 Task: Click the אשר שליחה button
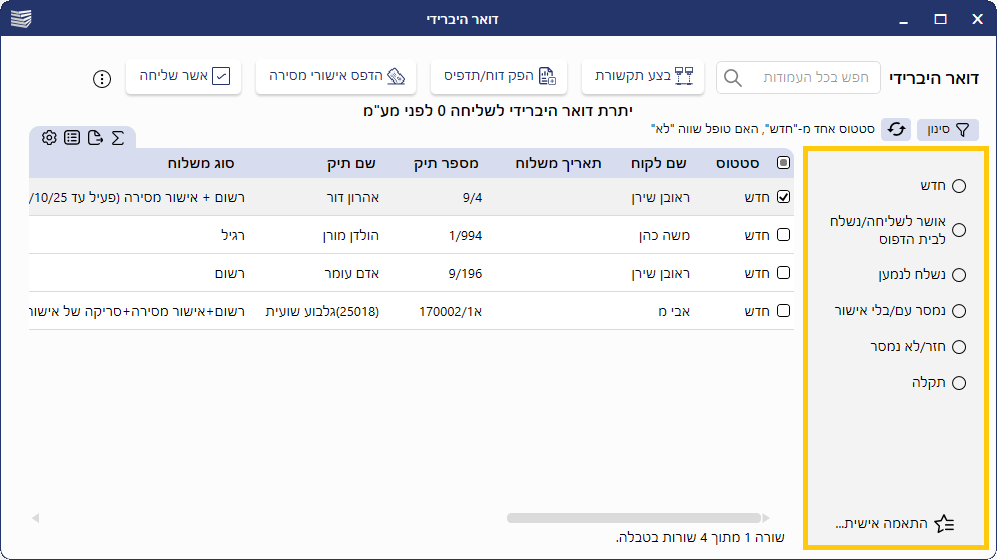pos(184,76)
